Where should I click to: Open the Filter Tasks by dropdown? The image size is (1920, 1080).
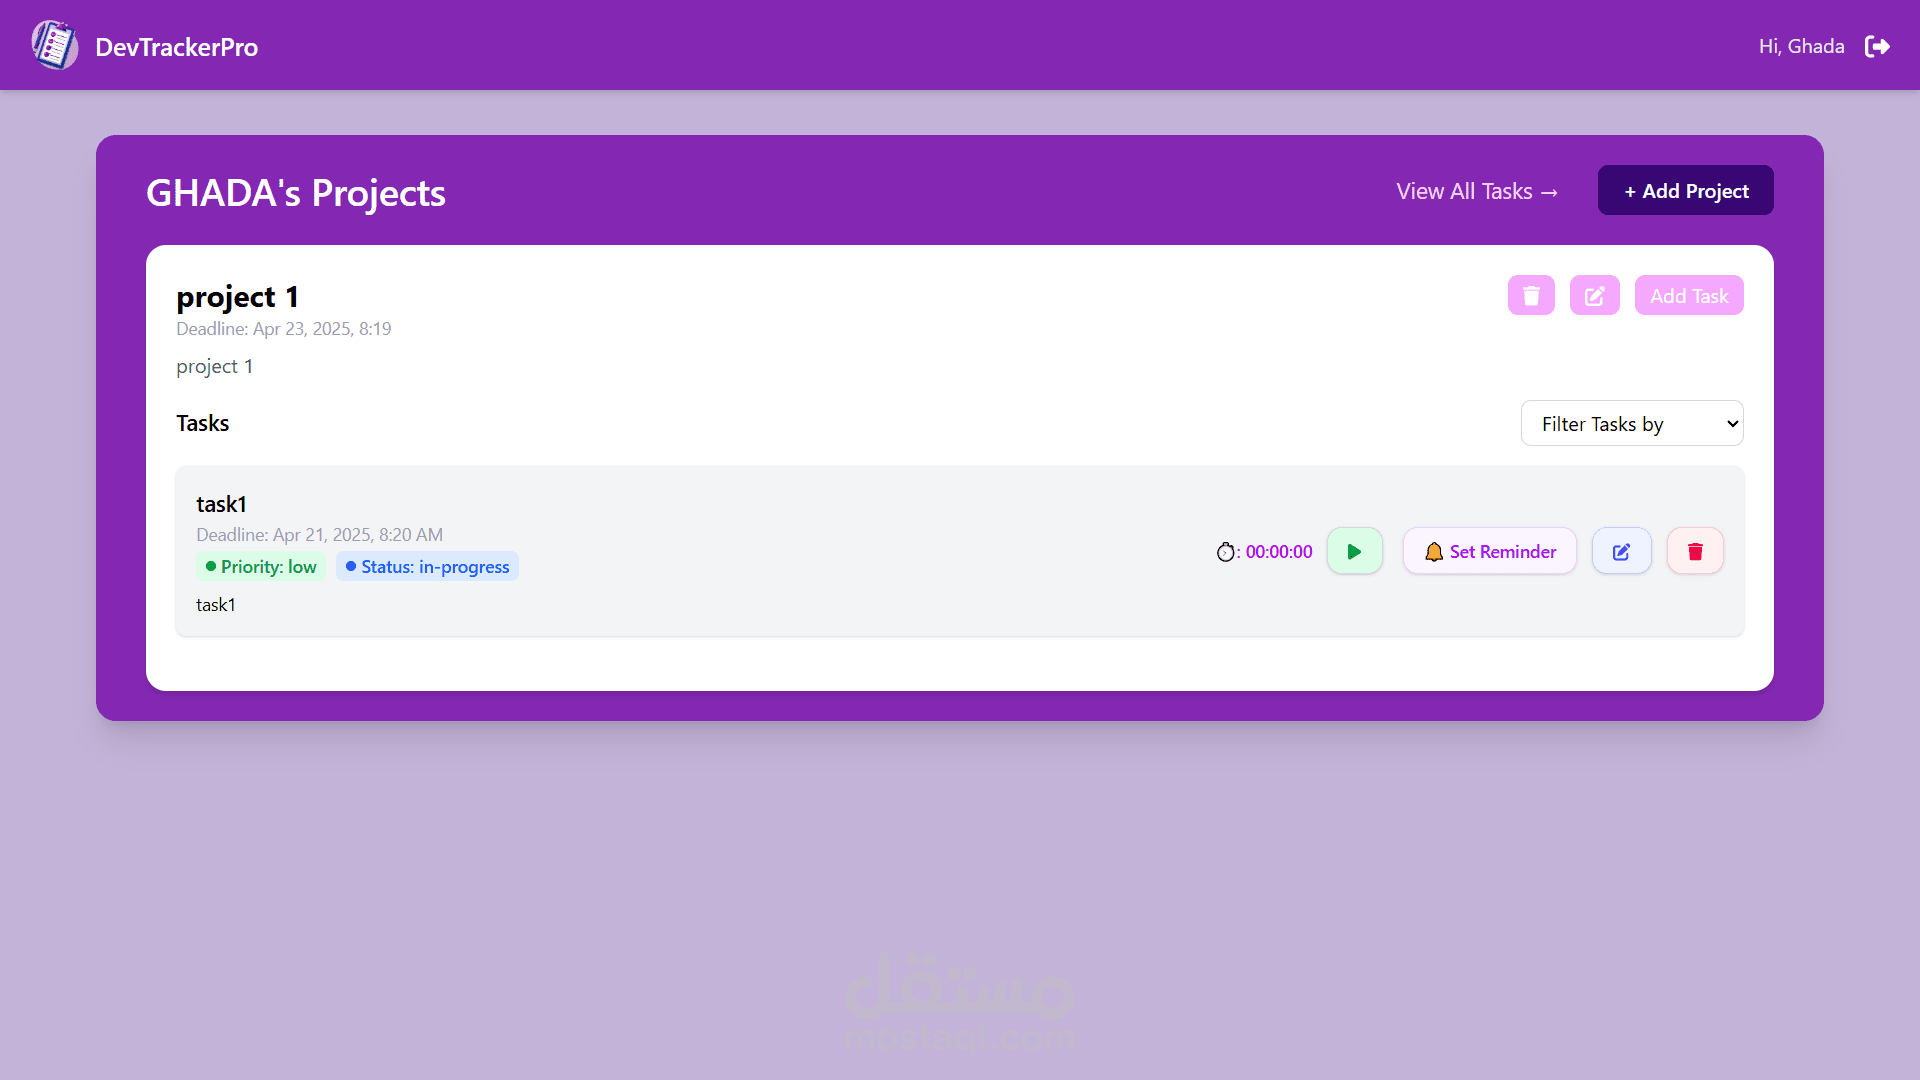coord(1631,424)
